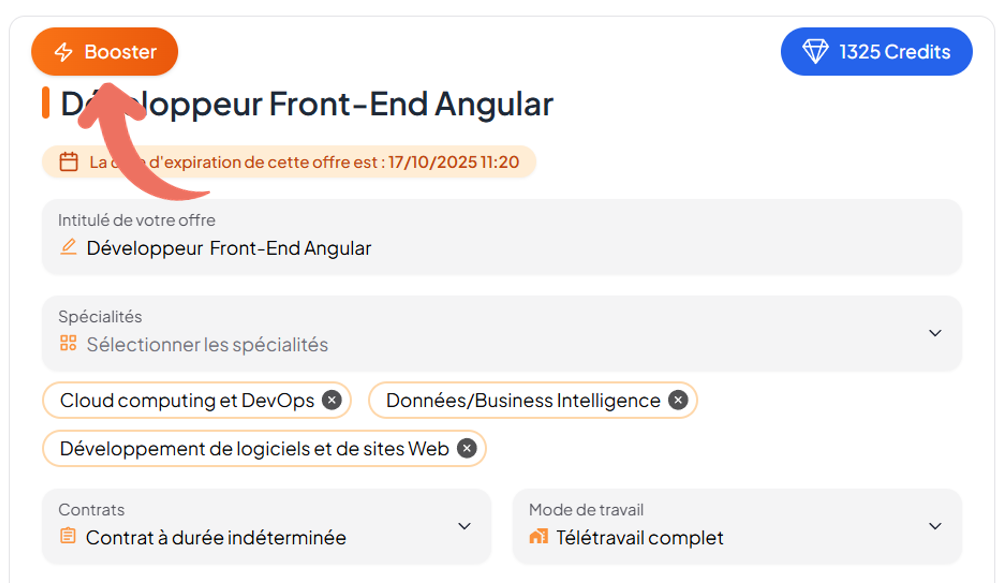Click the Développeur Front-End Angular page heading
The height and width of the screenshot is (583, 1005).
coord(306,103)
